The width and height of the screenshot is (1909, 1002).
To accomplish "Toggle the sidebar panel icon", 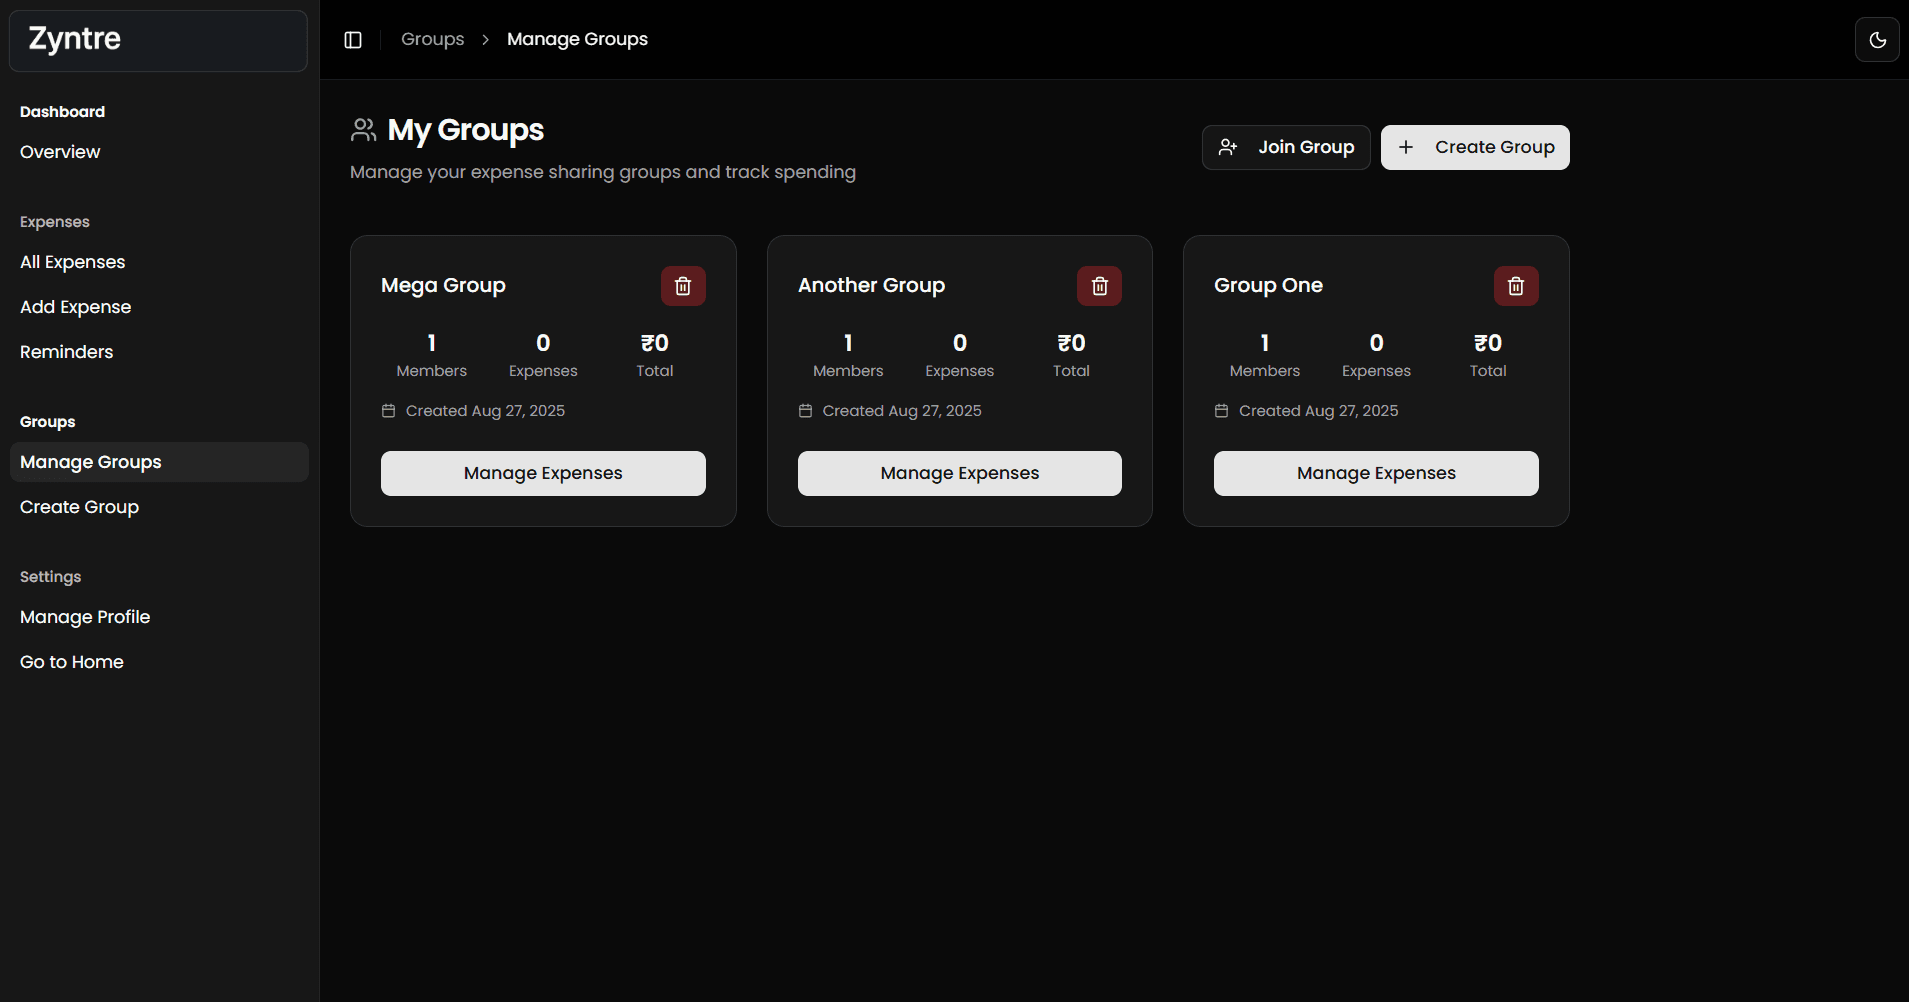I will [x=353, y=40].
